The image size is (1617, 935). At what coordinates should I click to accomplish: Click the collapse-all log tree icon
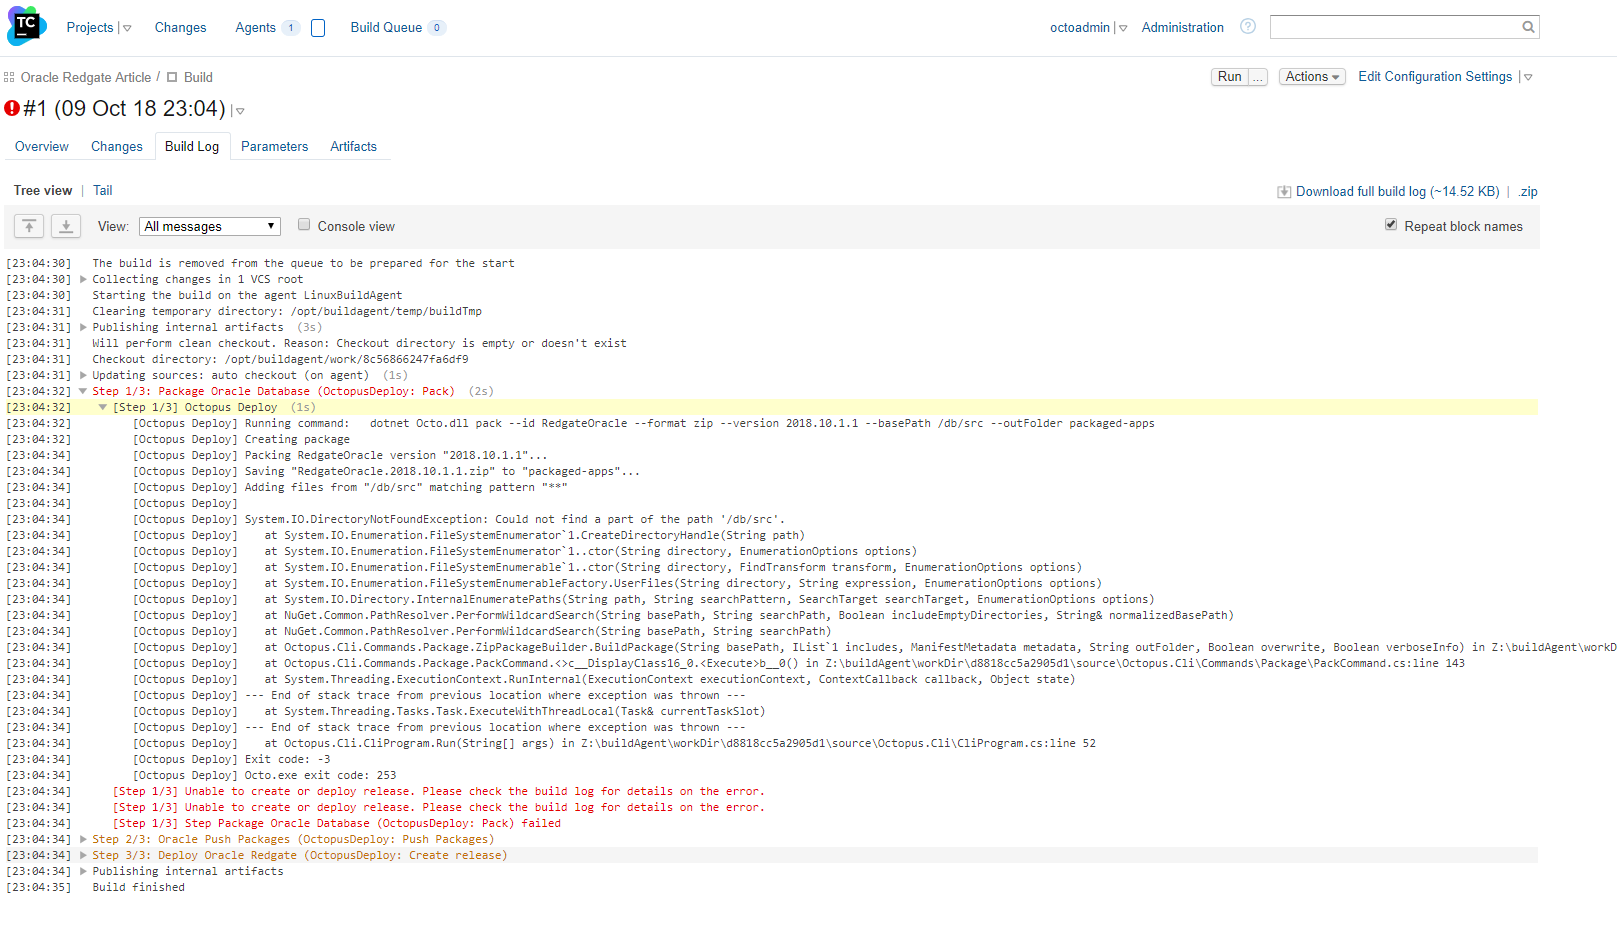pos(29,226)
